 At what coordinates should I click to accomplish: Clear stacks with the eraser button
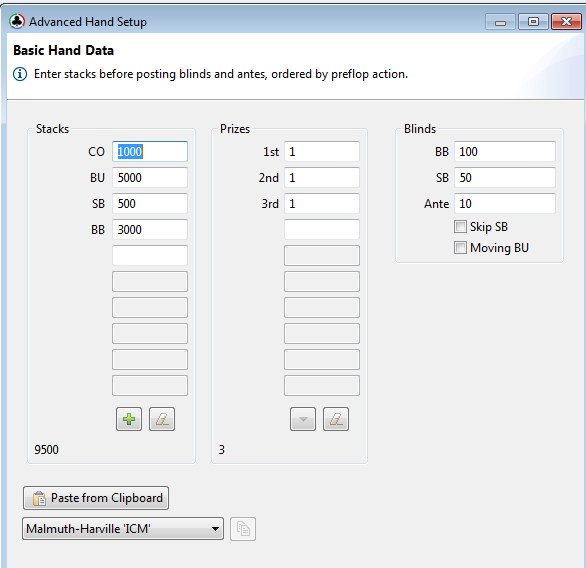point(162,419)
